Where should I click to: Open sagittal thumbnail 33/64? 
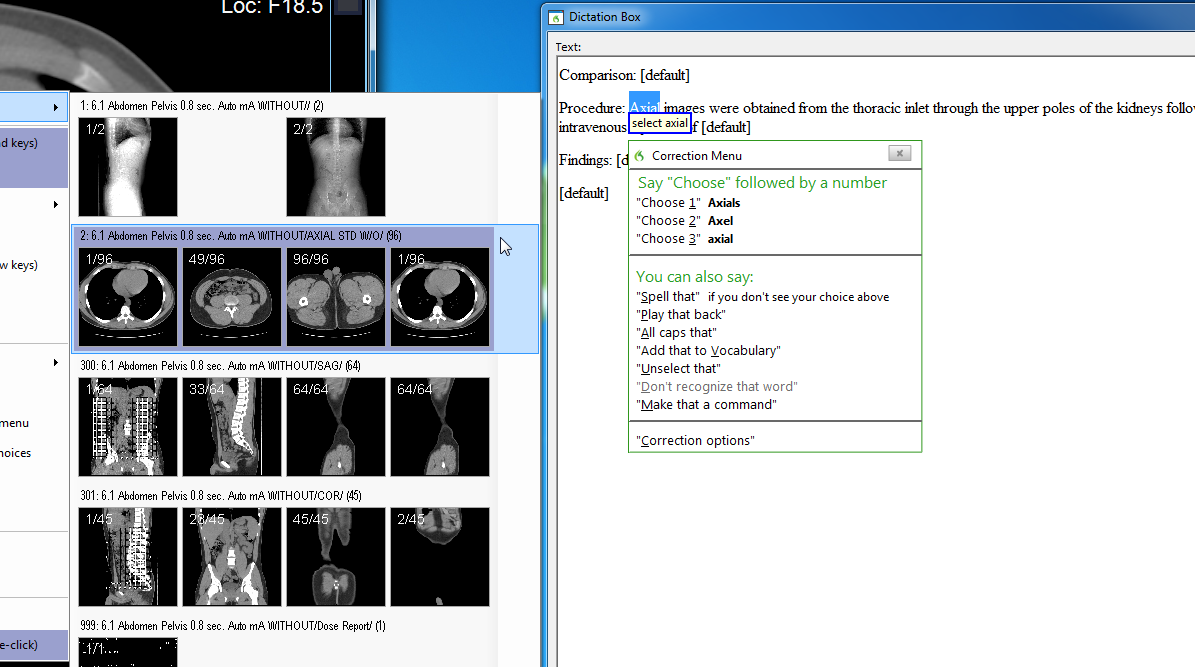(232, 427)
